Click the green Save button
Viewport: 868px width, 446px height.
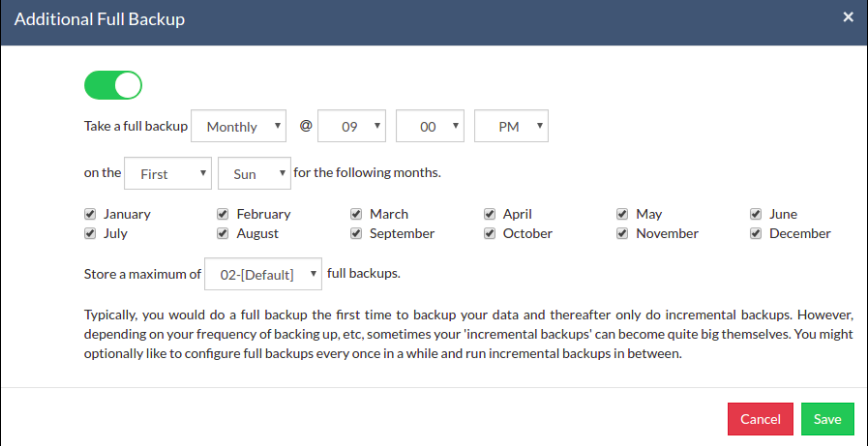click(x=828, y=419)
